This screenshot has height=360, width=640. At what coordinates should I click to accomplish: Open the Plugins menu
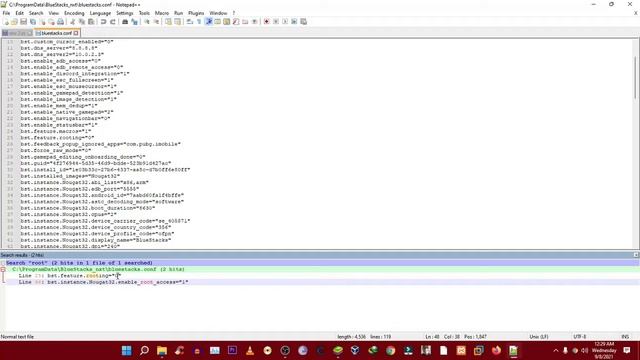tap(196, 13)
